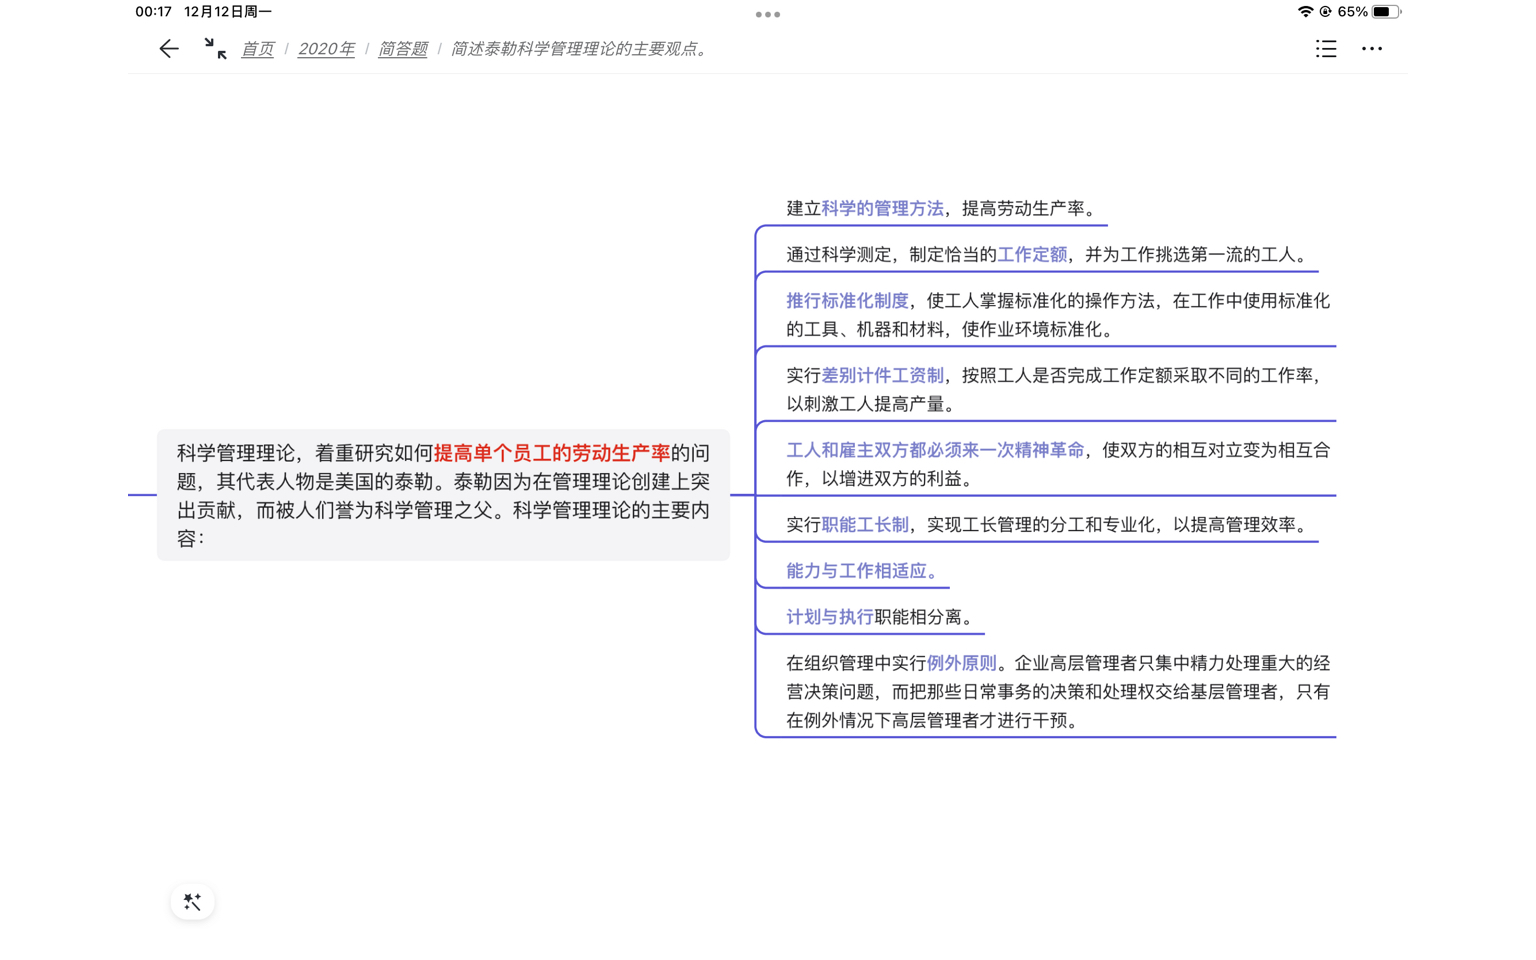The image size is (1536, 960).
Task: Tap the date 12月12日周一
Action: point(228,12)
